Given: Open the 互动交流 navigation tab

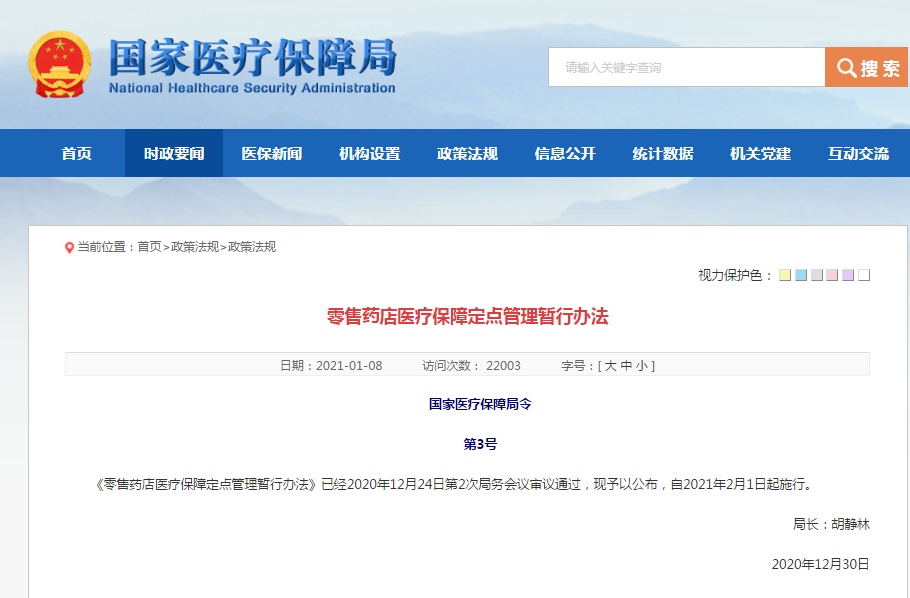Looking at the screenshot, I should pyautogui.click(x=858, y=153).
